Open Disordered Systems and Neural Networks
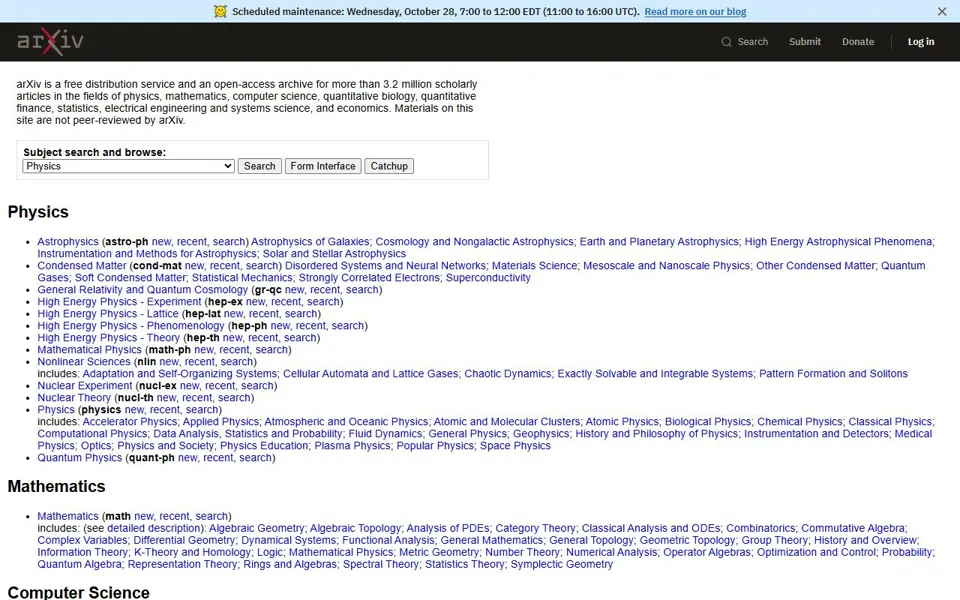960x600 pixels. point(385,266)
